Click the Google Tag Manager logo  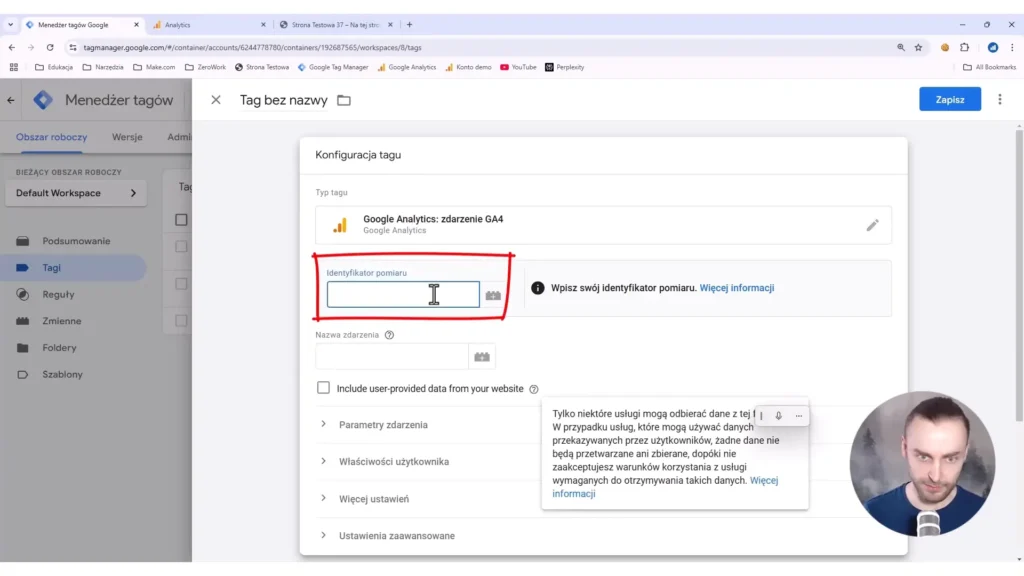point(43,100)
